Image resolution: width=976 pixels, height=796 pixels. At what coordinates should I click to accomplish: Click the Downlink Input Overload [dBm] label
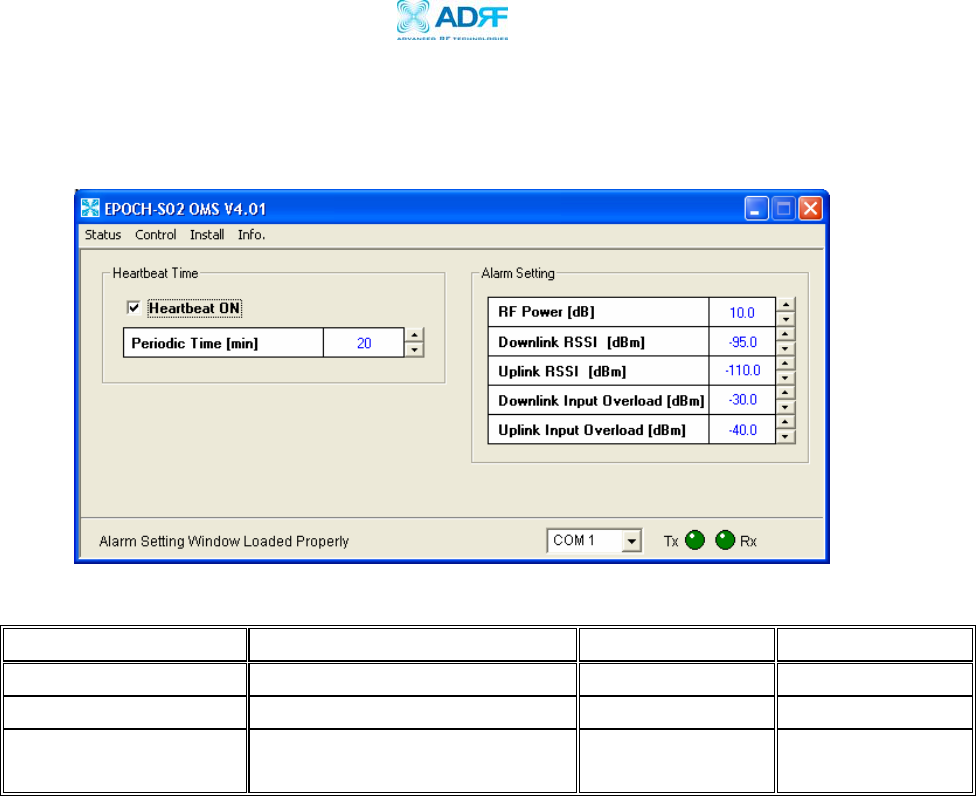coord(601,401)
